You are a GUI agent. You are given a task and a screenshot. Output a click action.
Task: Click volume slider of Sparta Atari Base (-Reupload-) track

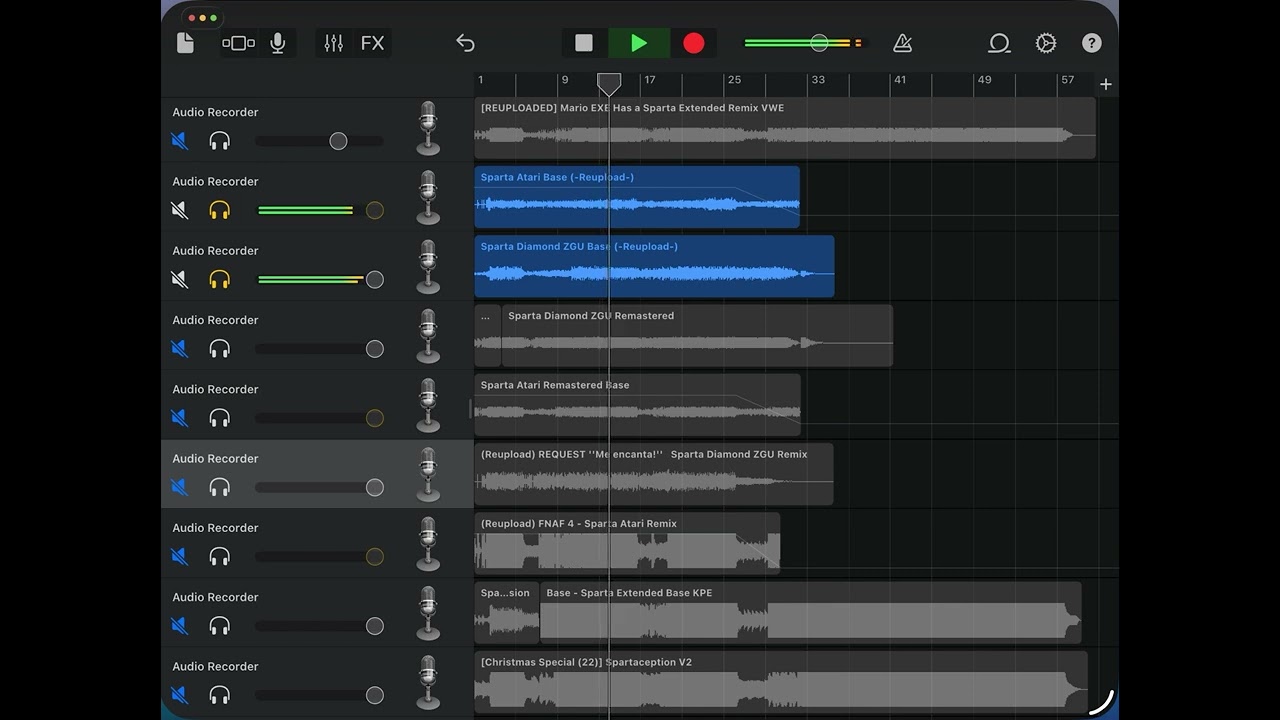point(320,210)
